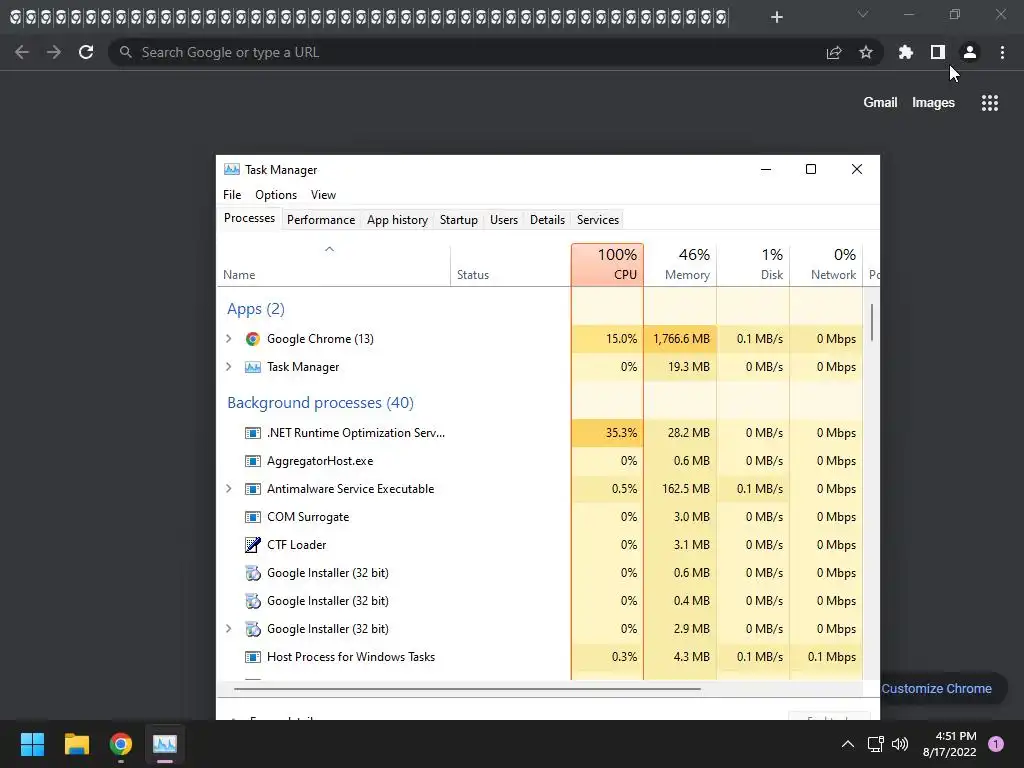Open Windows Start button on taskbar

click(32, 744)
